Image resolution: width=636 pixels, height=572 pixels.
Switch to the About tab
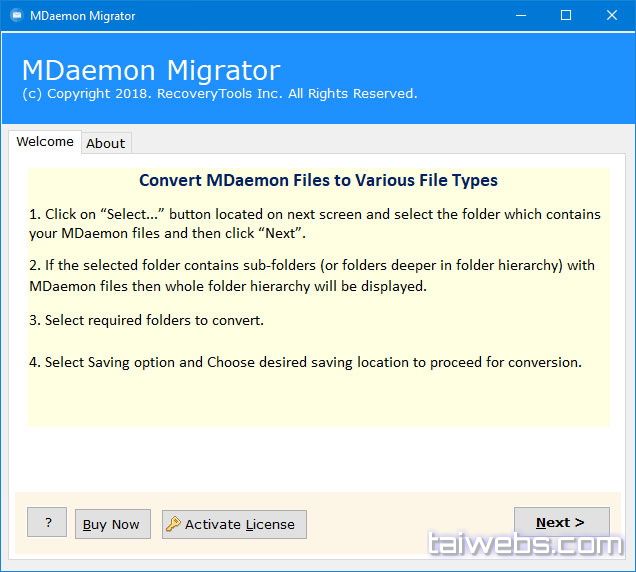point(106,143)
